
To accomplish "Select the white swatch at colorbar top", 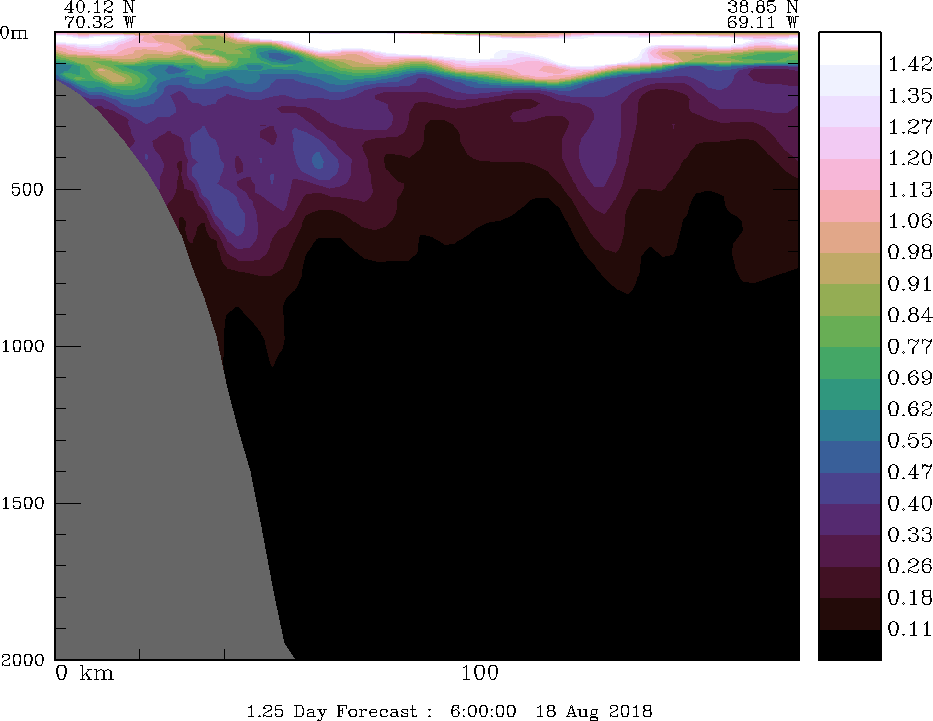I will [x=850, y=48].
